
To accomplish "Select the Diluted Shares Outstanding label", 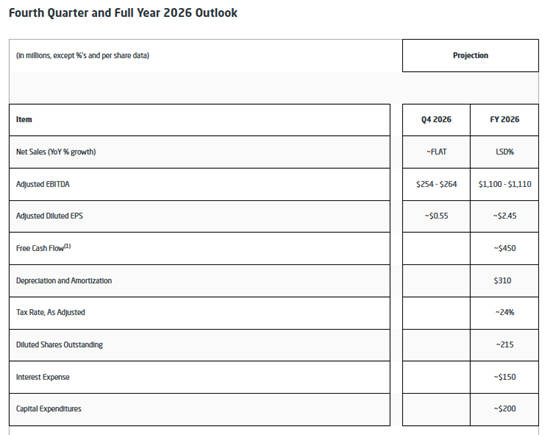I will click(x=59, y=345).
